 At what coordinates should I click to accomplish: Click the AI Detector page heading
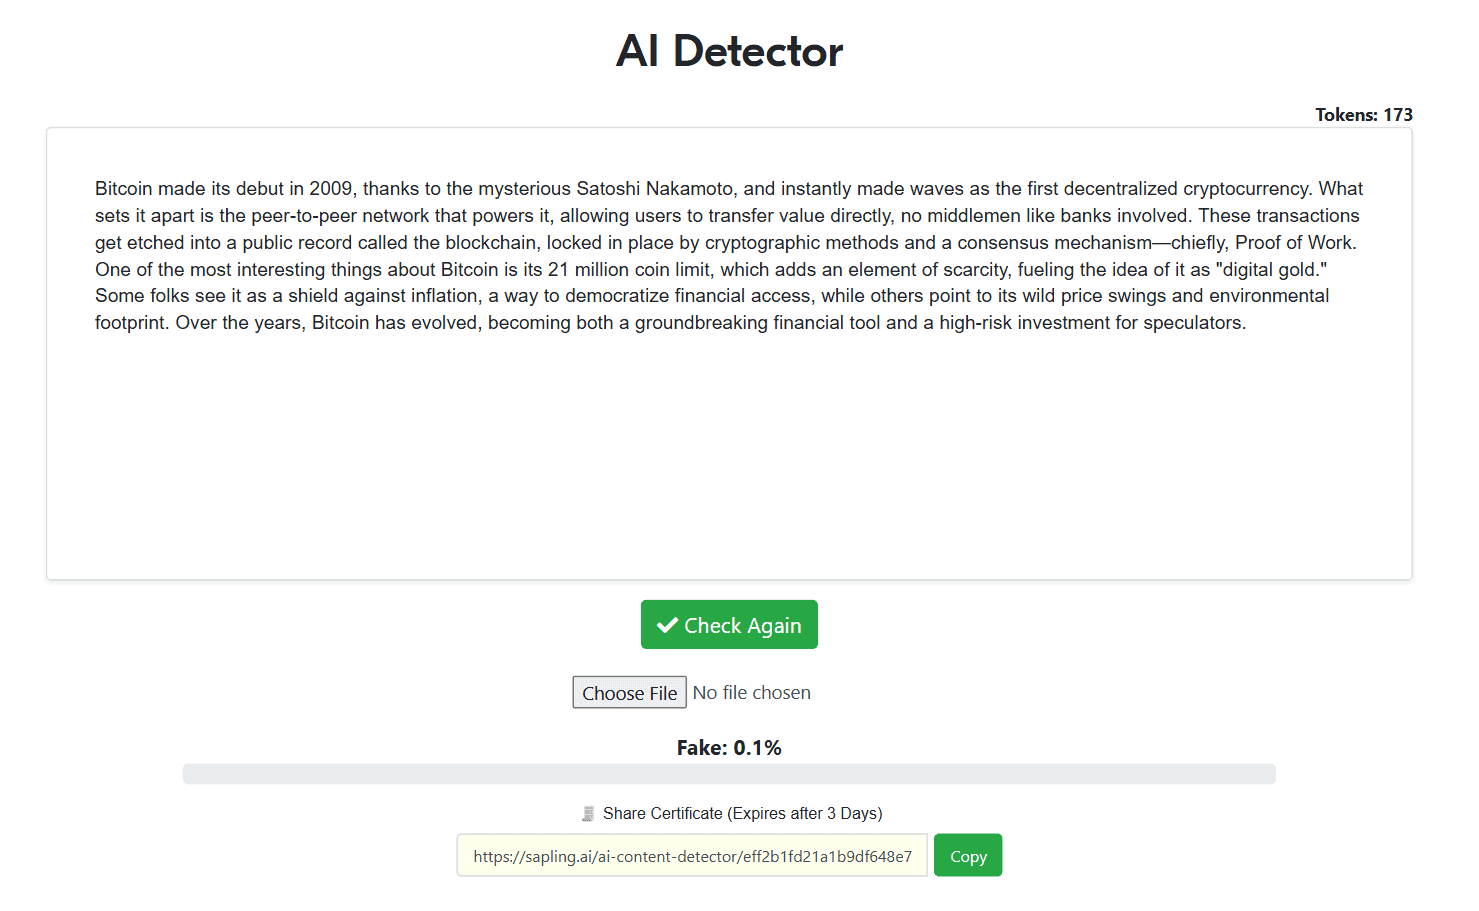coord(729,51)
